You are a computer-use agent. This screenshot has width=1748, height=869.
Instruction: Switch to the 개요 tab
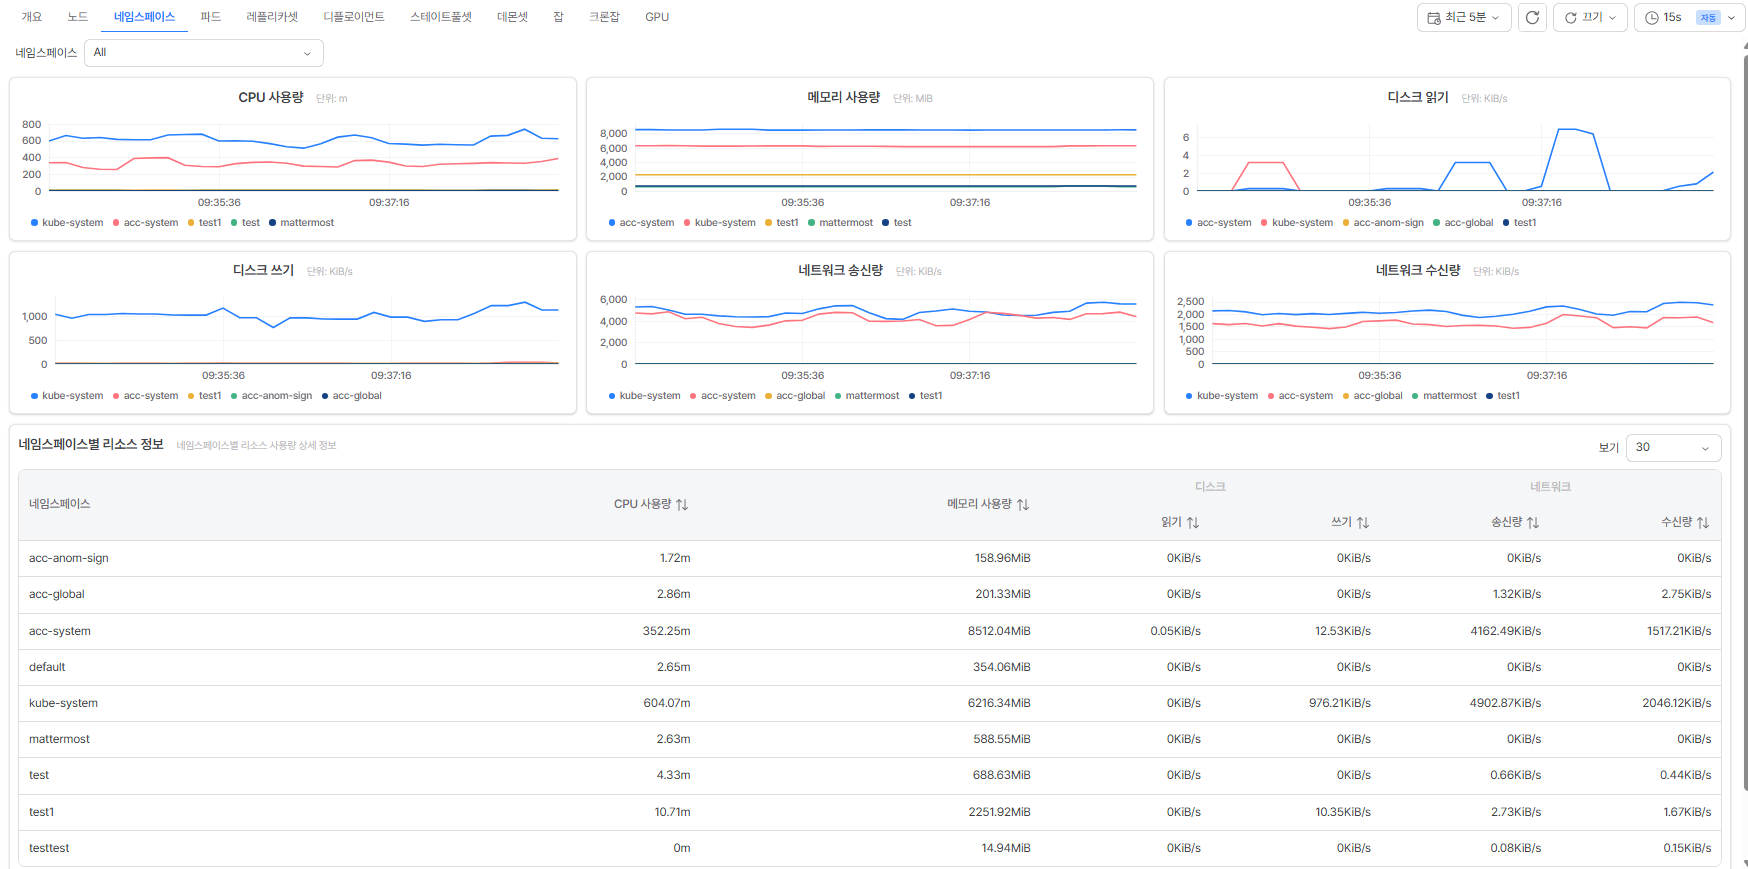tap(32, 17)
